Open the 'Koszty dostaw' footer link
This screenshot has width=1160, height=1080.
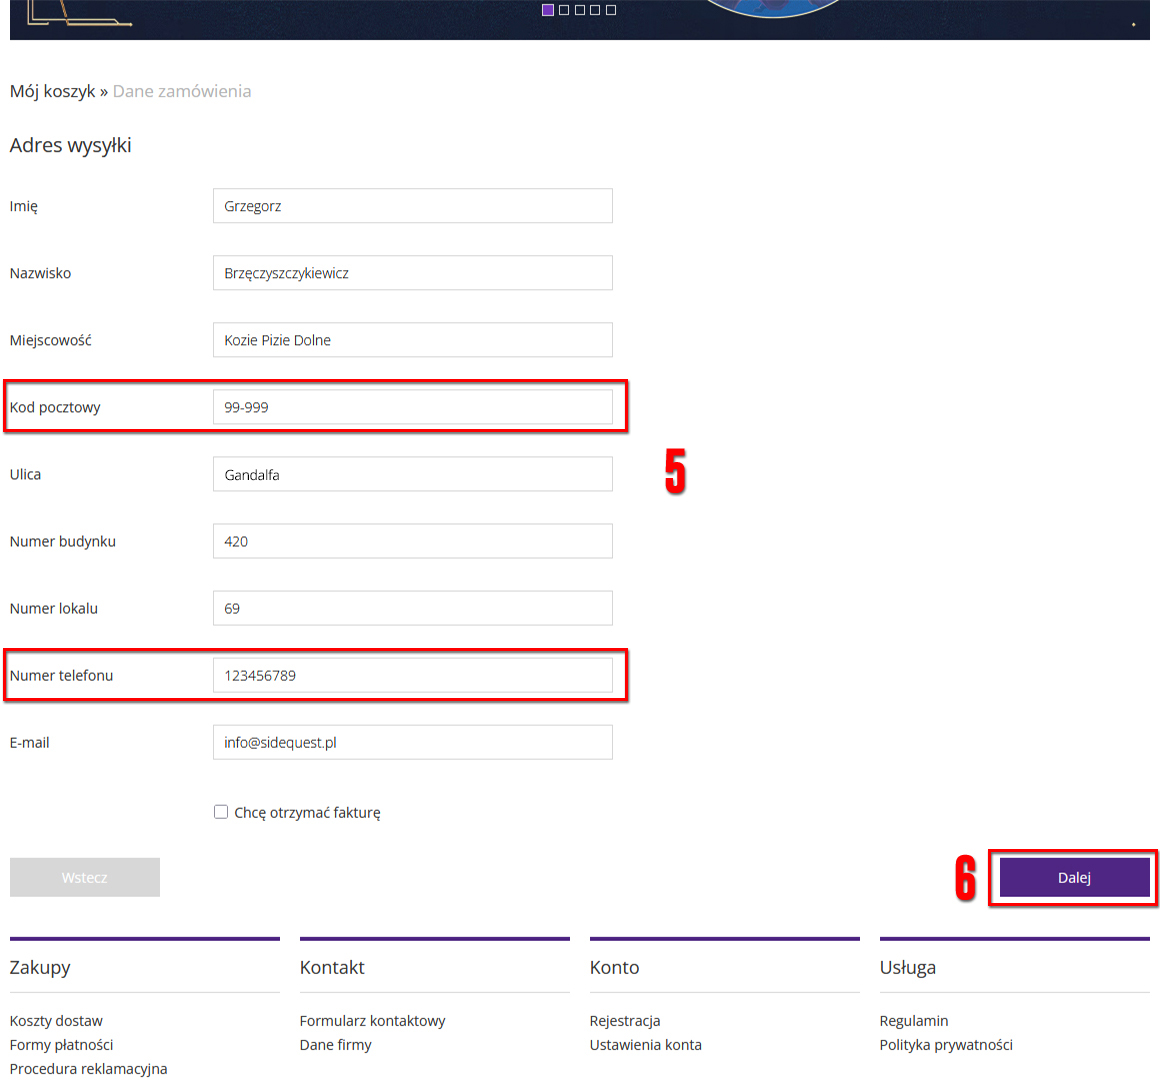[56, 1021]
